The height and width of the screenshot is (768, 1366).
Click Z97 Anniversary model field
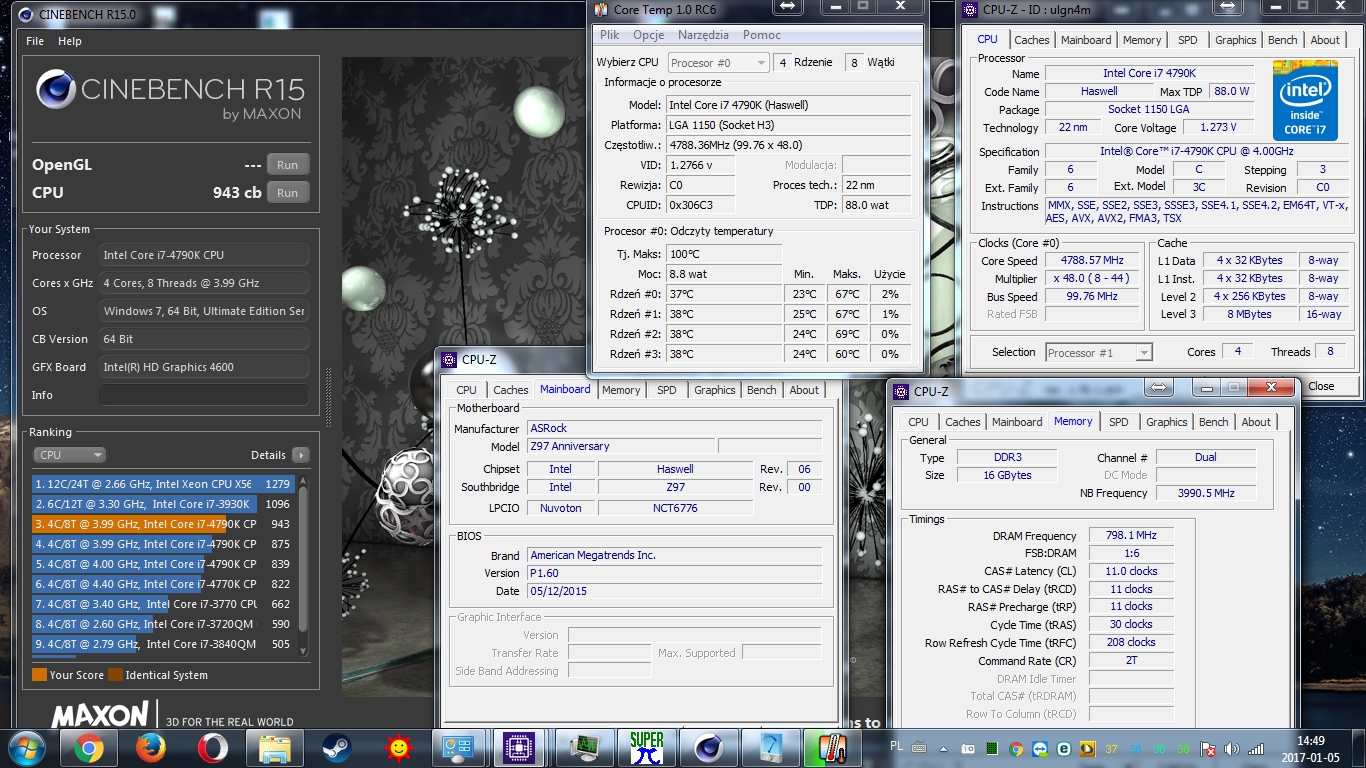620,446
